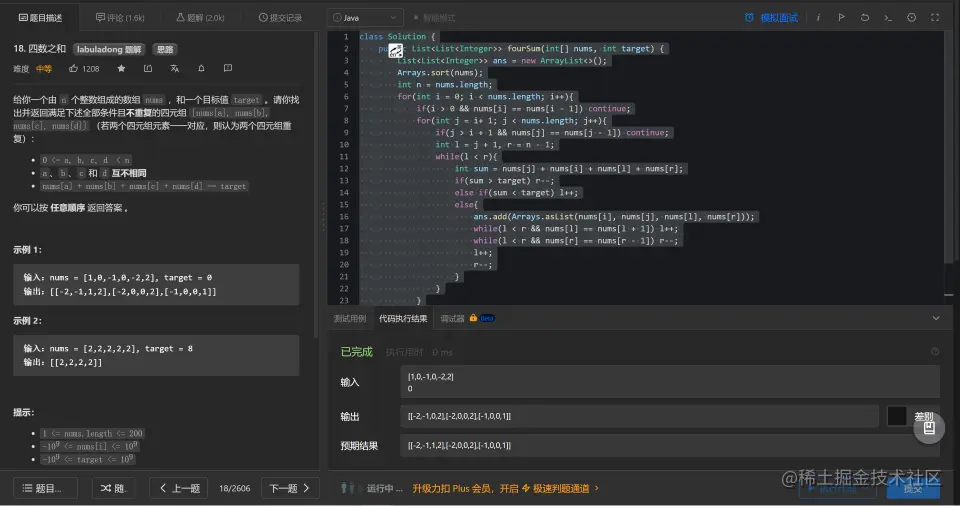Screen dimensions: 960x506
Task: Select the 代码执行结果 execution result tab
Action: tap(403, 319)
